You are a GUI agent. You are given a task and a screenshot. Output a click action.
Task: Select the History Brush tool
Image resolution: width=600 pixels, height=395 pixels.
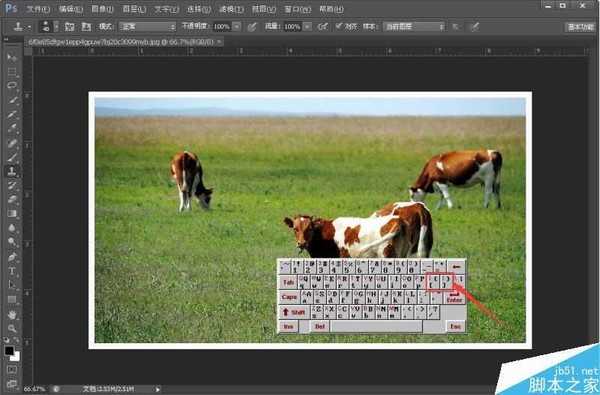pos(12,185)
